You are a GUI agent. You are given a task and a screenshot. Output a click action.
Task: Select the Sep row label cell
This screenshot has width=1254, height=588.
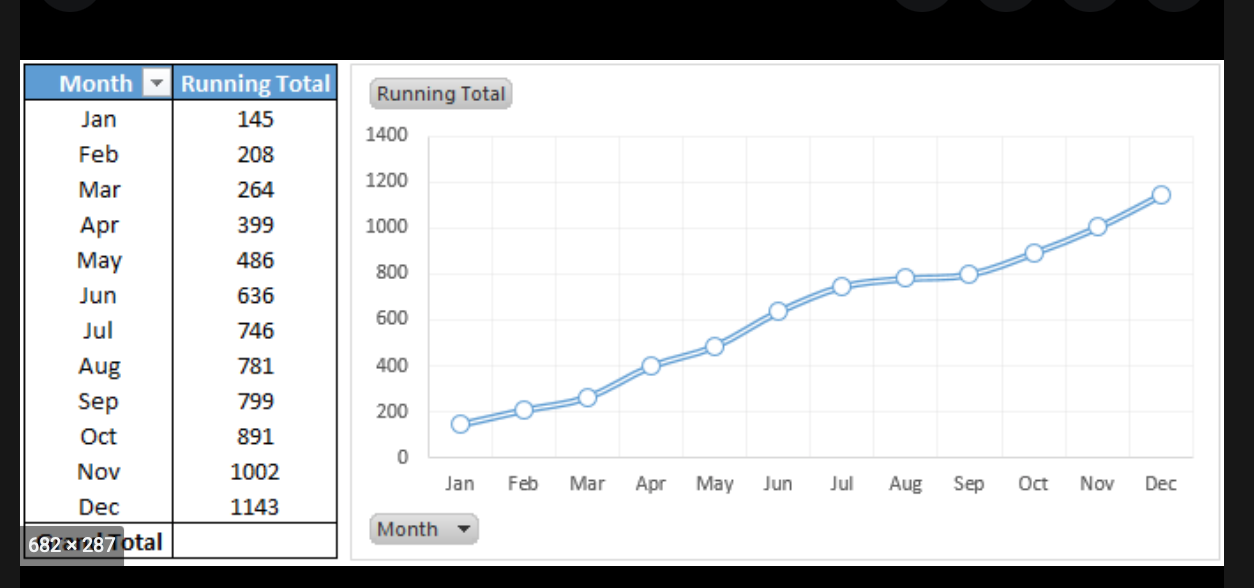coord(99,401)
